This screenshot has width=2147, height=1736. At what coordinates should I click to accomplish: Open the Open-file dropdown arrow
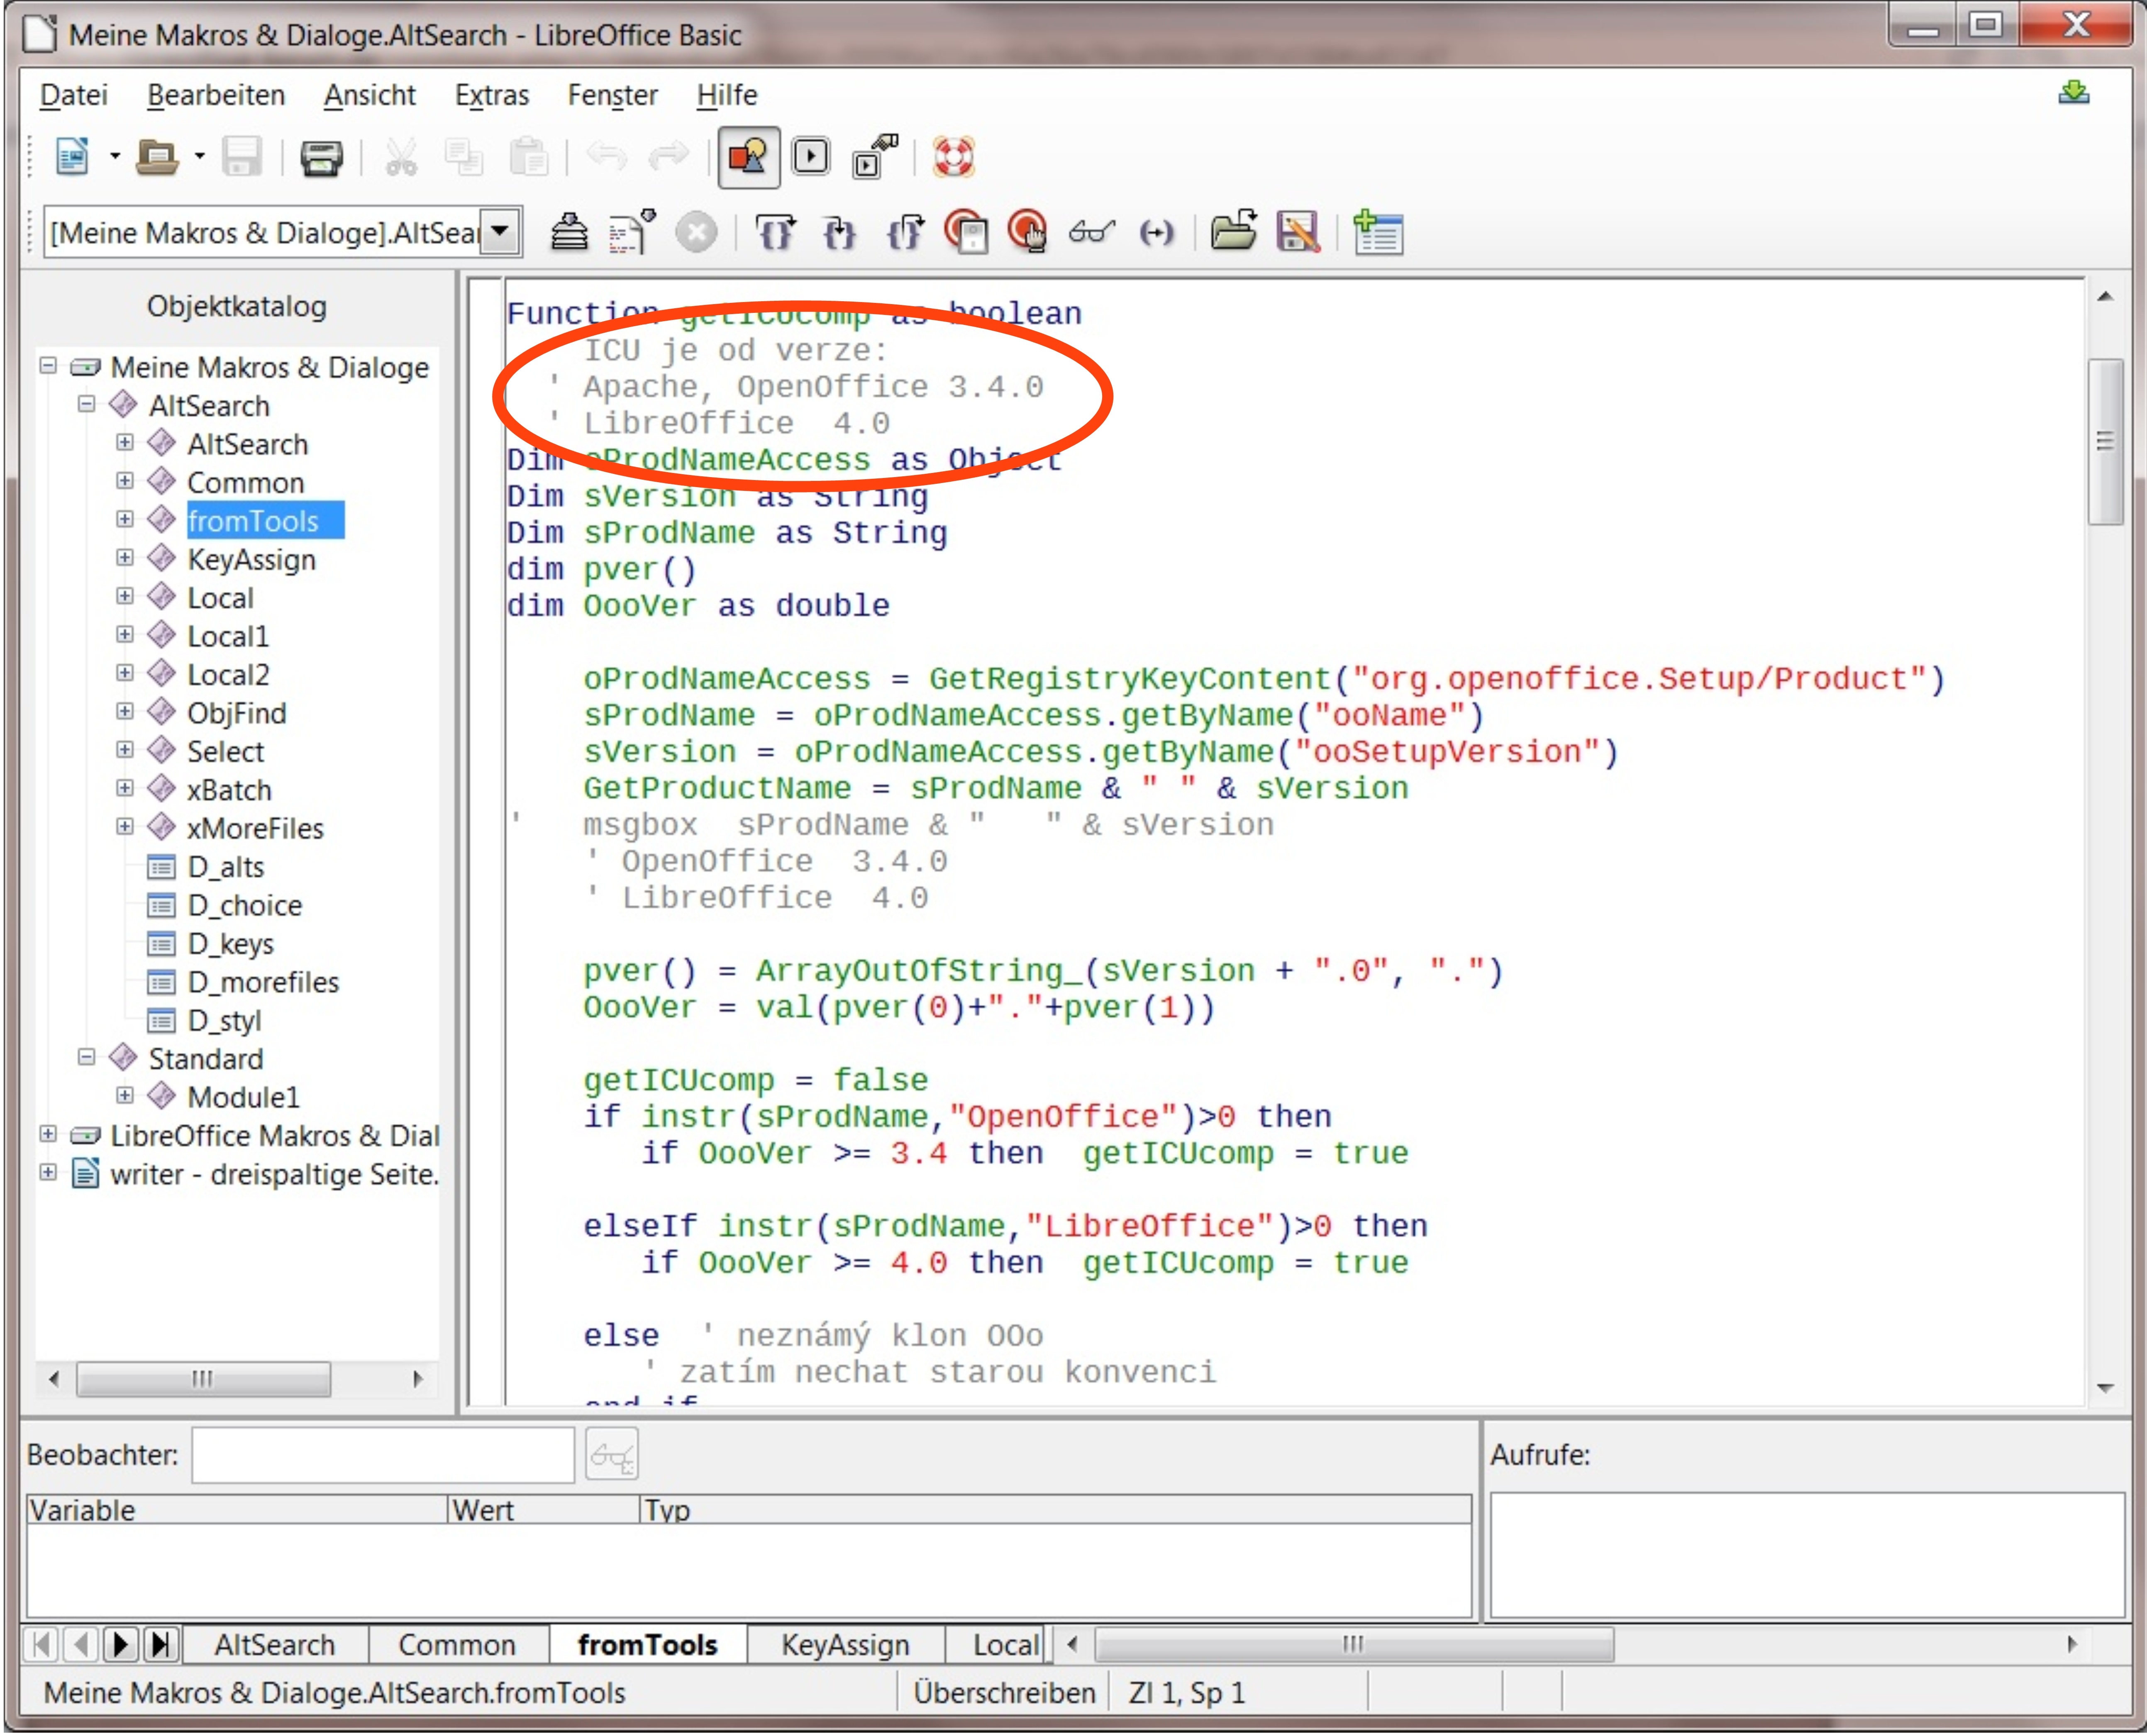[200, 157]
